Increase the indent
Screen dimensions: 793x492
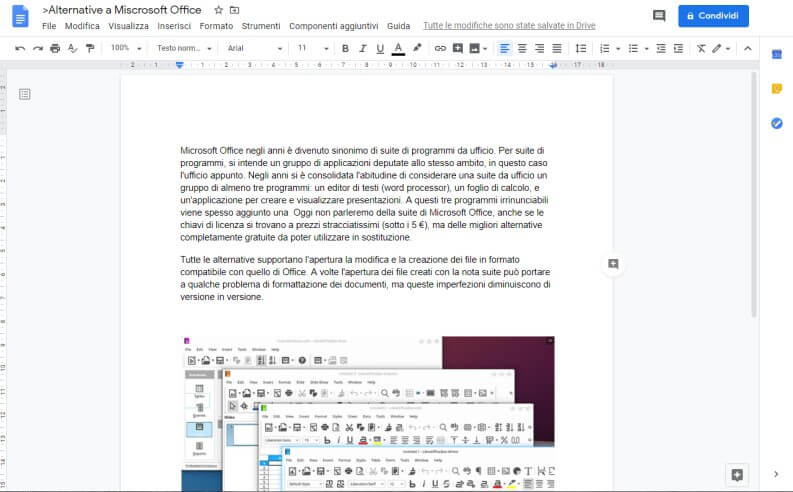(678, 49)
